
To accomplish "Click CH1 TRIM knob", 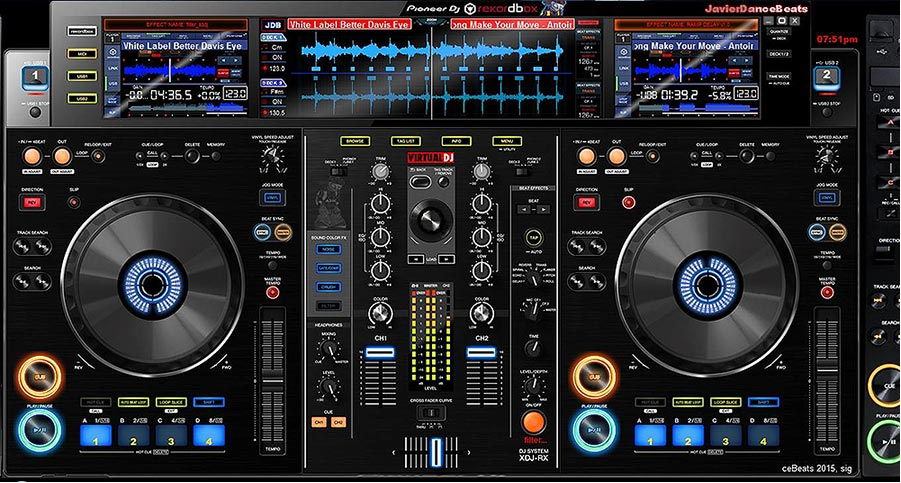I will point(380,171).
